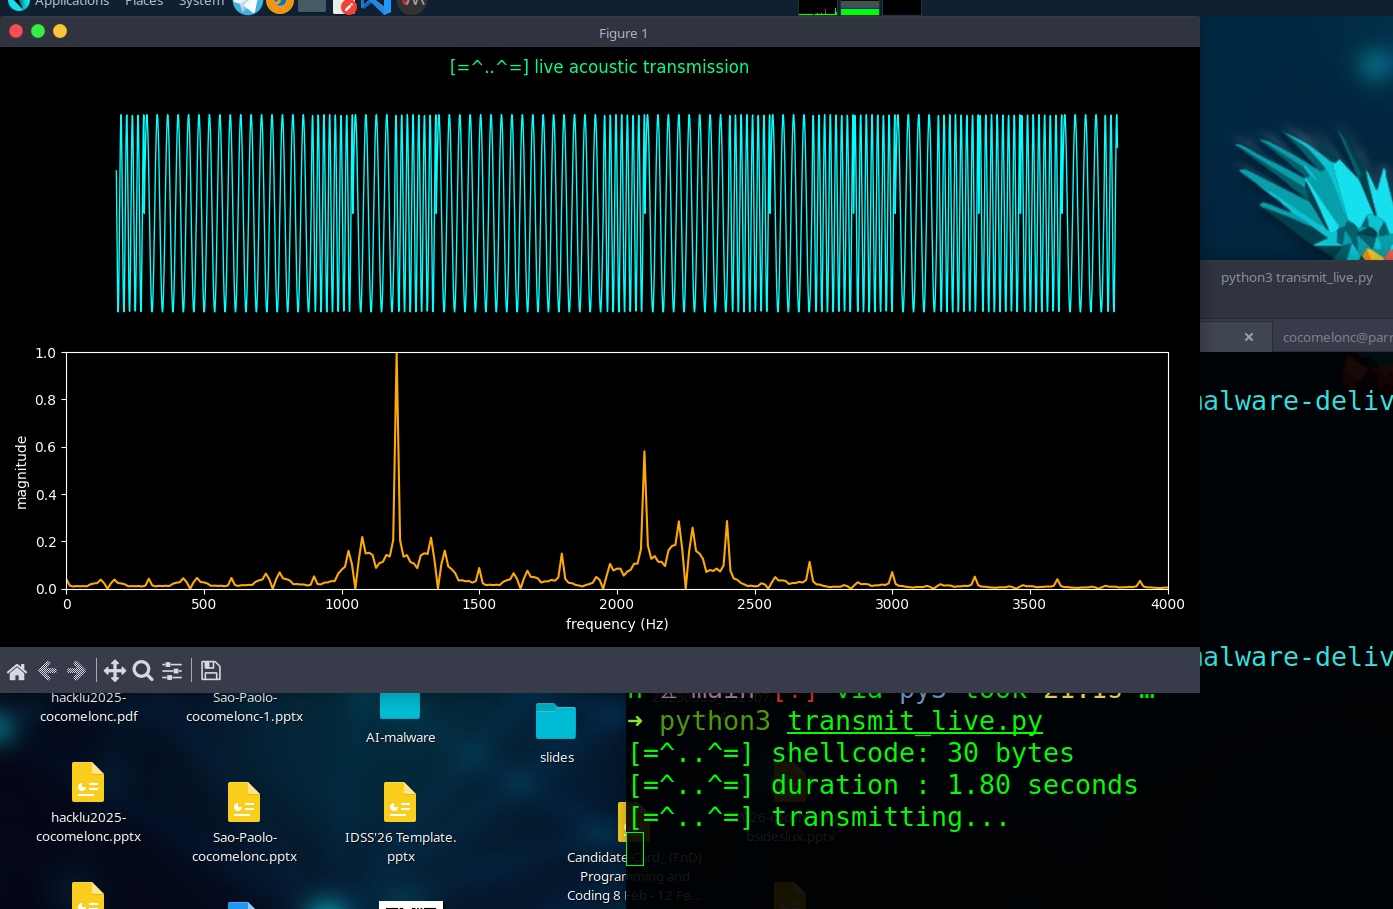Click the 'python3 transmit_live.py' terminal title

(1297, 278)
